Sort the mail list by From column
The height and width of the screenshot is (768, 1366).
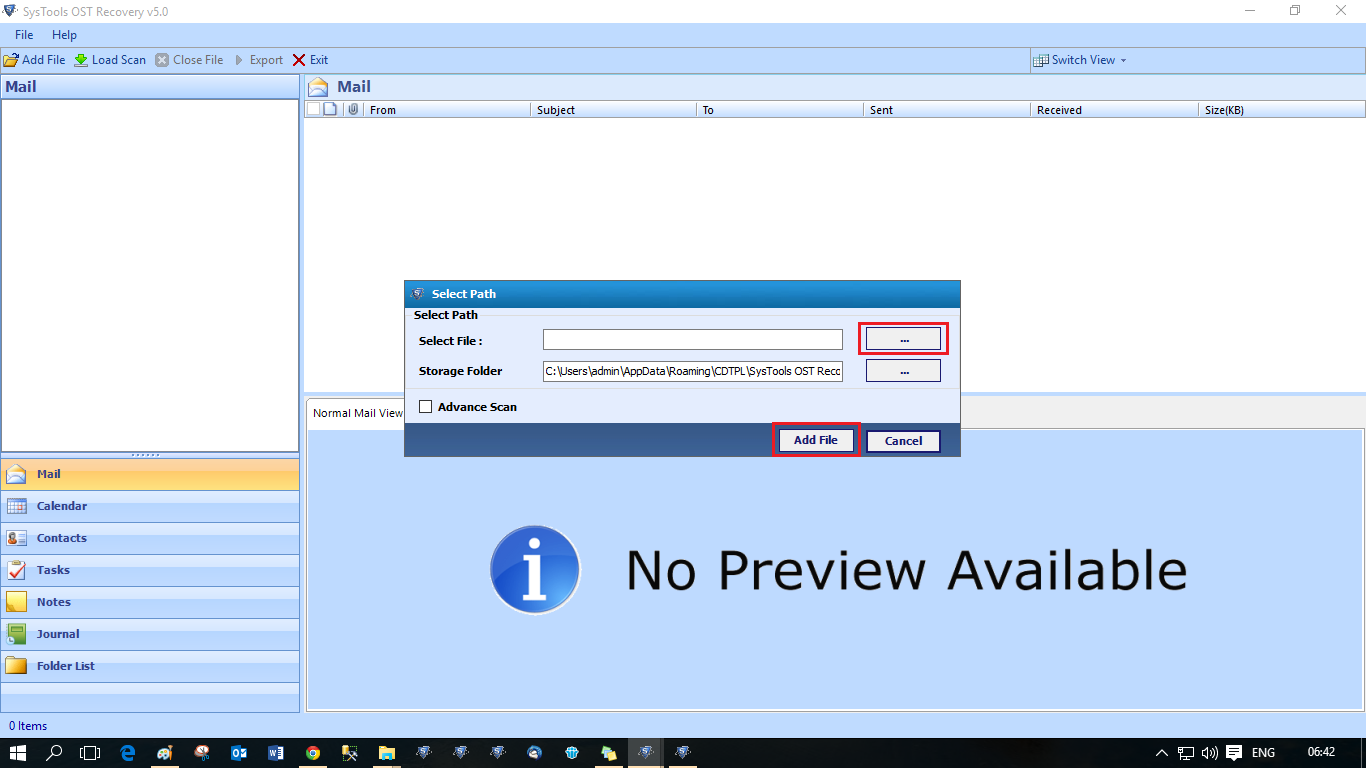coord(446,110)
